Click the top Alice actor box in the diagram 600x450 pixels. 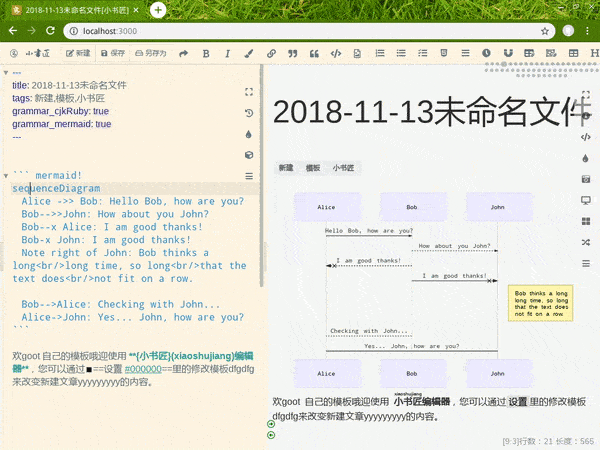(x=326, y=207)
